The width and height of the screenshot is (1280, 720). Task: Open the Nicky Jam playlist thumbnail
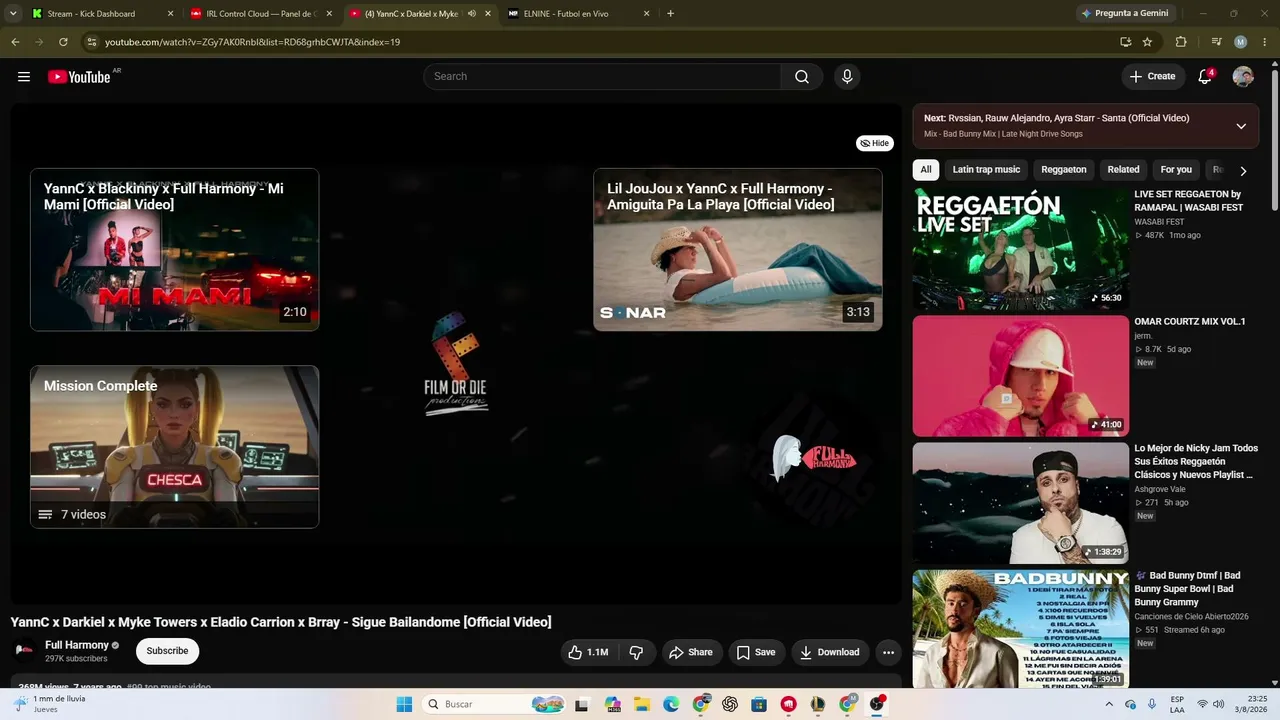point(1021,503)
